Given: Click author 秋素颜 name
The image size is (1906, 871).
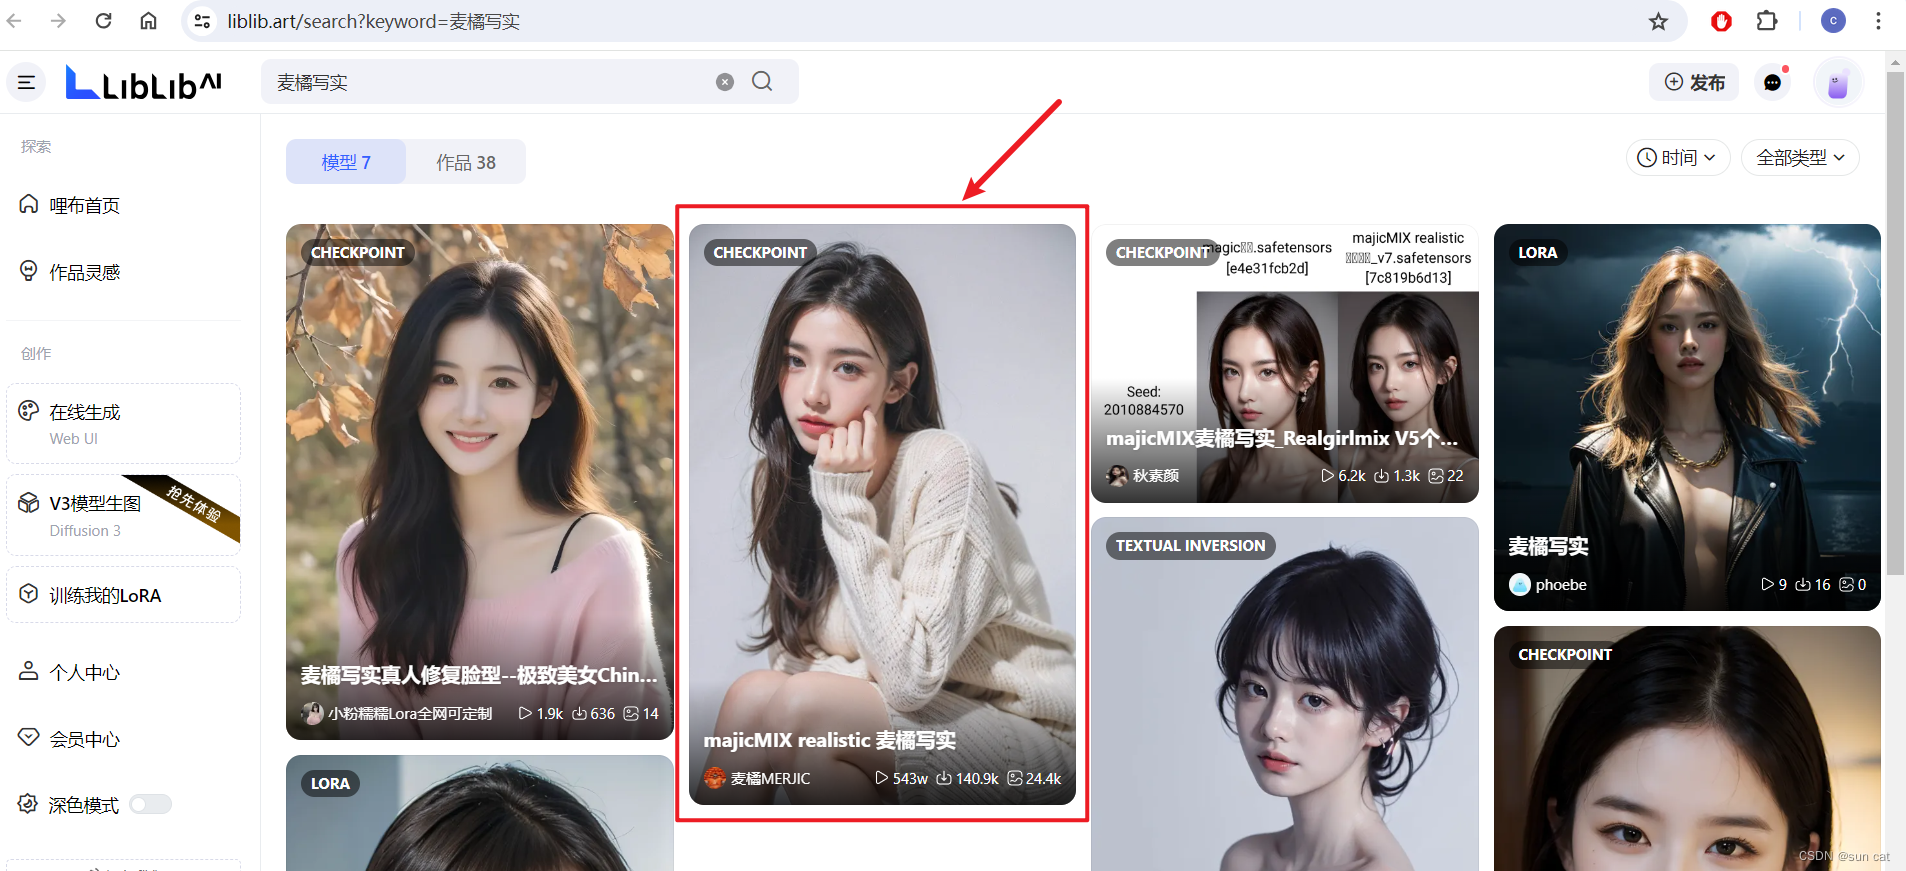Looking at the screenshot, I should (1156, 475).
